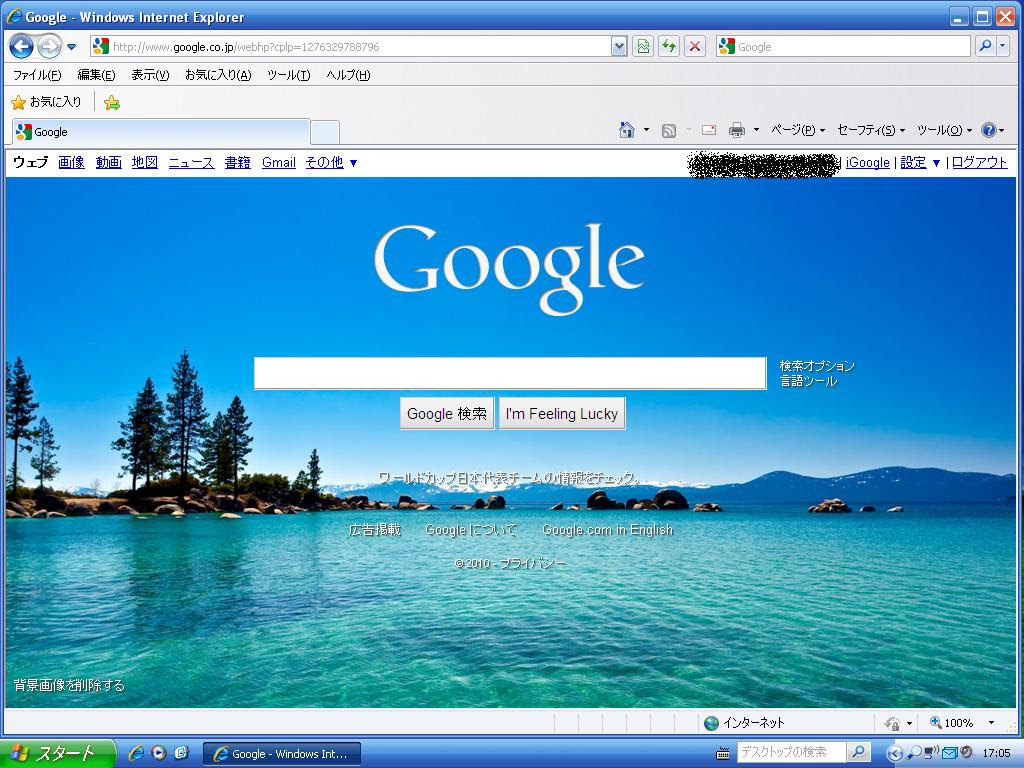The width and height of the screenshot is (1024, 768).
Task: Click 背景画像を削除する remove background link
Action: coord(69,685)
